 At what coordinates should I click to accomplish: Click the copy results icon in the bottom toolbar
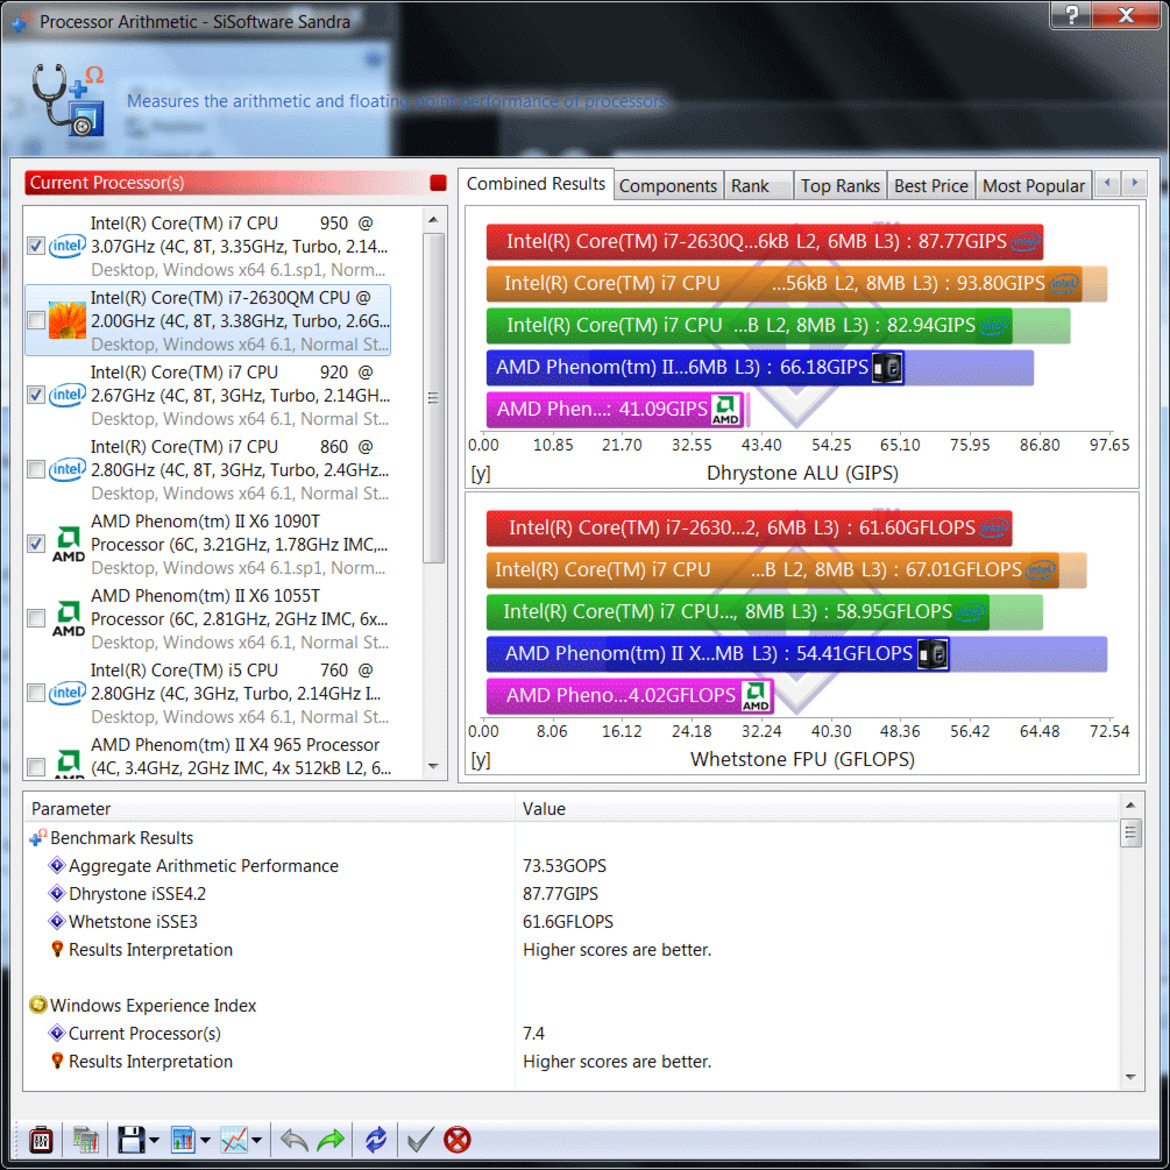[86, 1139]
